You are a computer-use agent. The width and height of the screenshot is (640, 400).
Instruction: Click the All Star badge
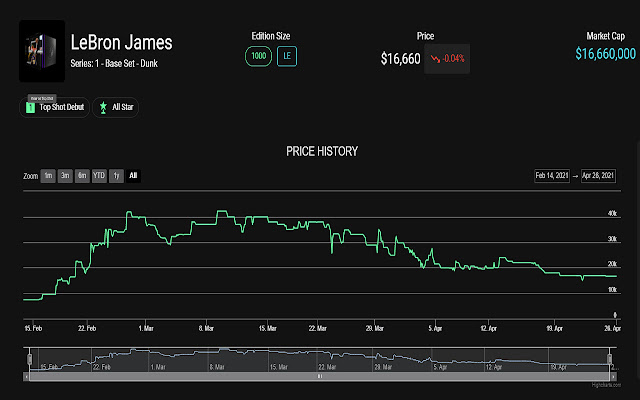point(116,107)
